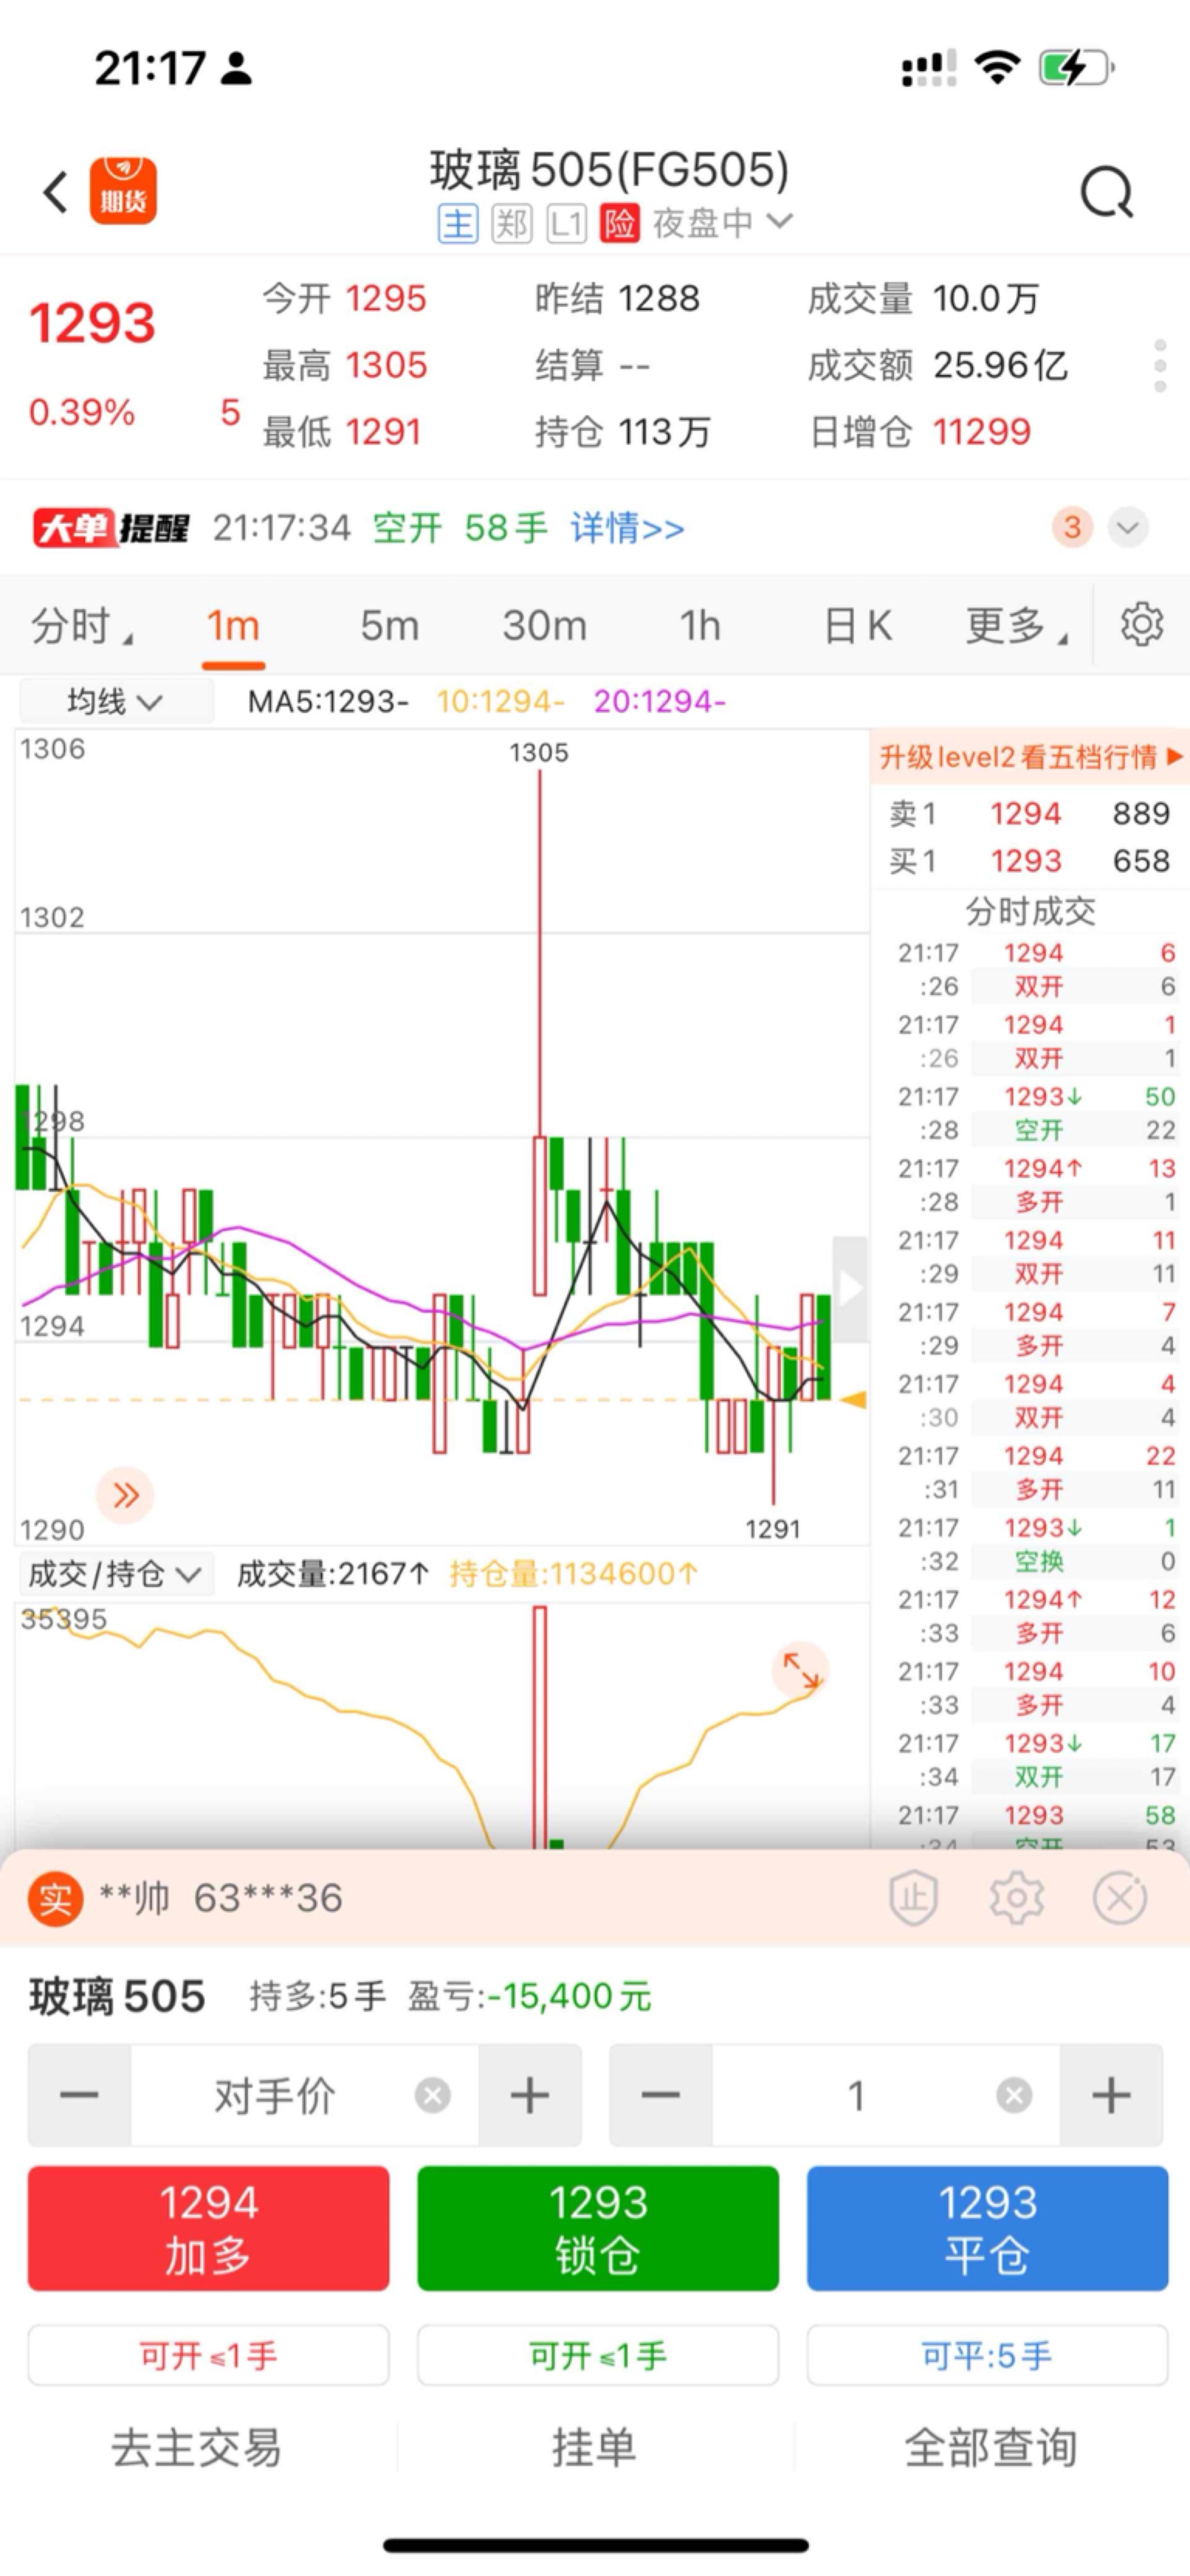Clear the 对手价 price field
Viewport: 1190px width, 2576px height.
point(433,2095)
